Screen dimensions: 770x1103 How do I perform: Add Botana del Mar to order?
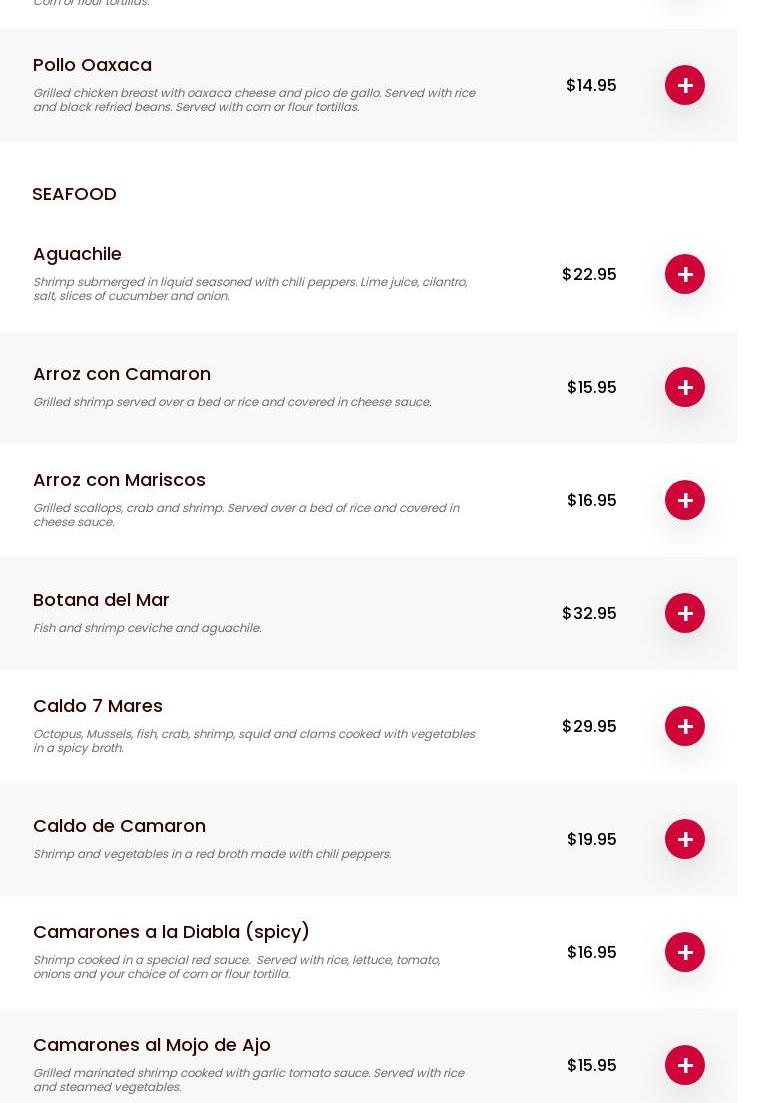tap(685, 613)
